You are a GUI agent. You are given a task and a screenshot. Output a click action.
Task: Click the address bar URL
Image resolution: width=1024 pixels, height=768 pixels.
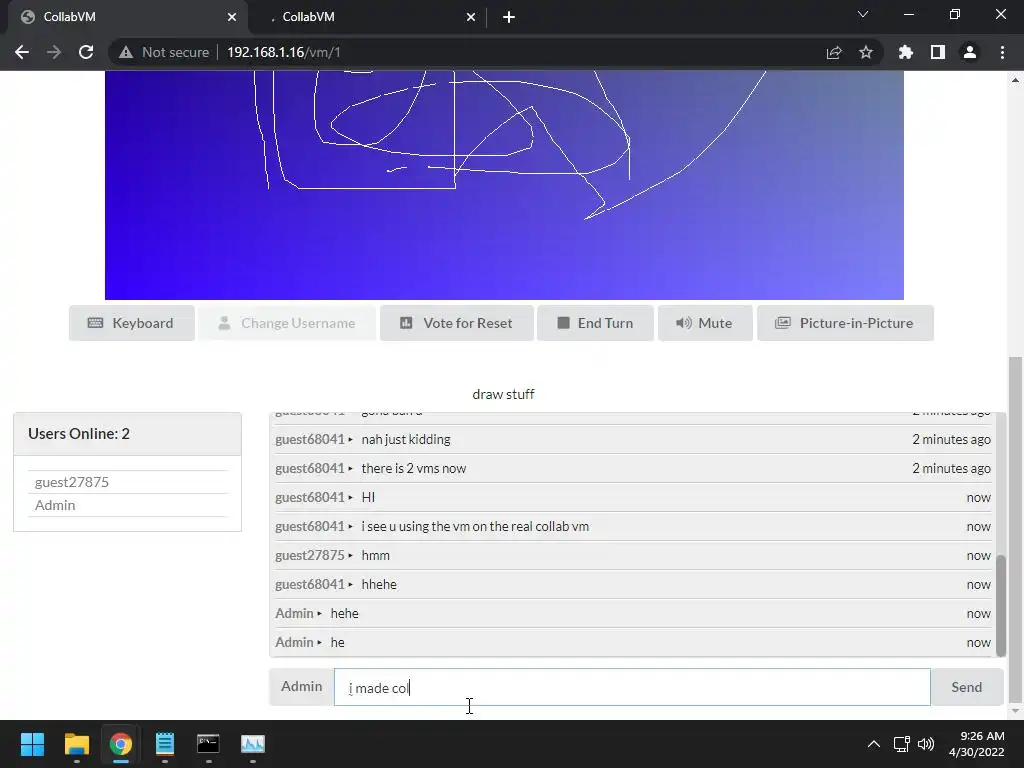coord(283,52)
